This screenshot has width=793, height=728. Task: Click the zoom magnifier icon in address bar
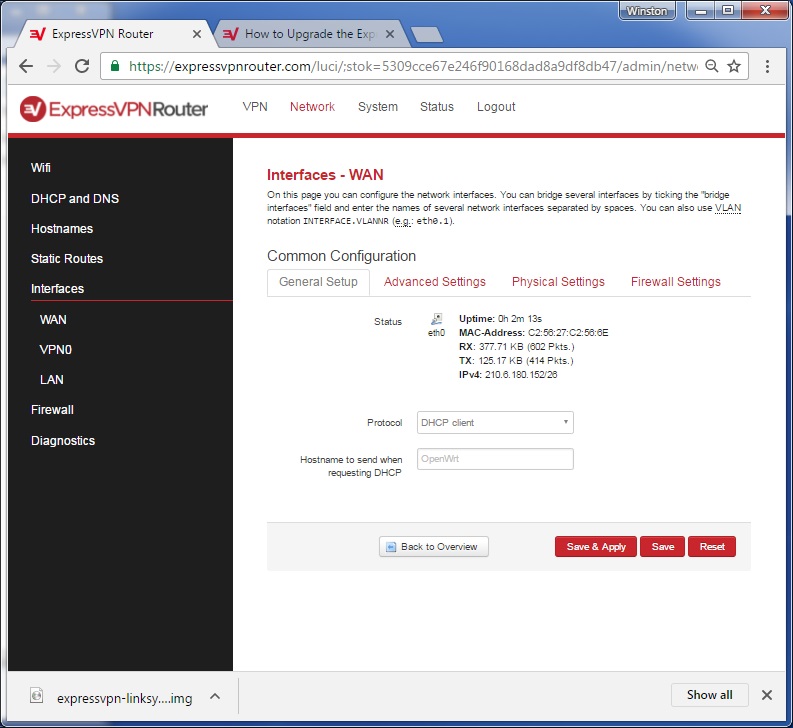711,66
